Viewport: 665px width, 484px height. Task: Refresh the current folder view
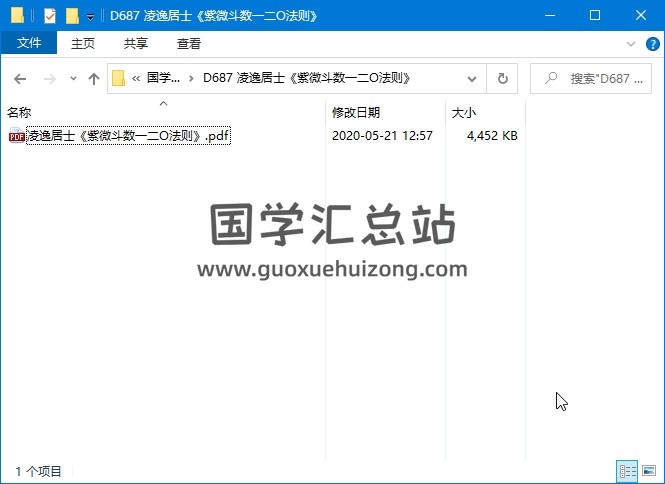click(501, 79)
